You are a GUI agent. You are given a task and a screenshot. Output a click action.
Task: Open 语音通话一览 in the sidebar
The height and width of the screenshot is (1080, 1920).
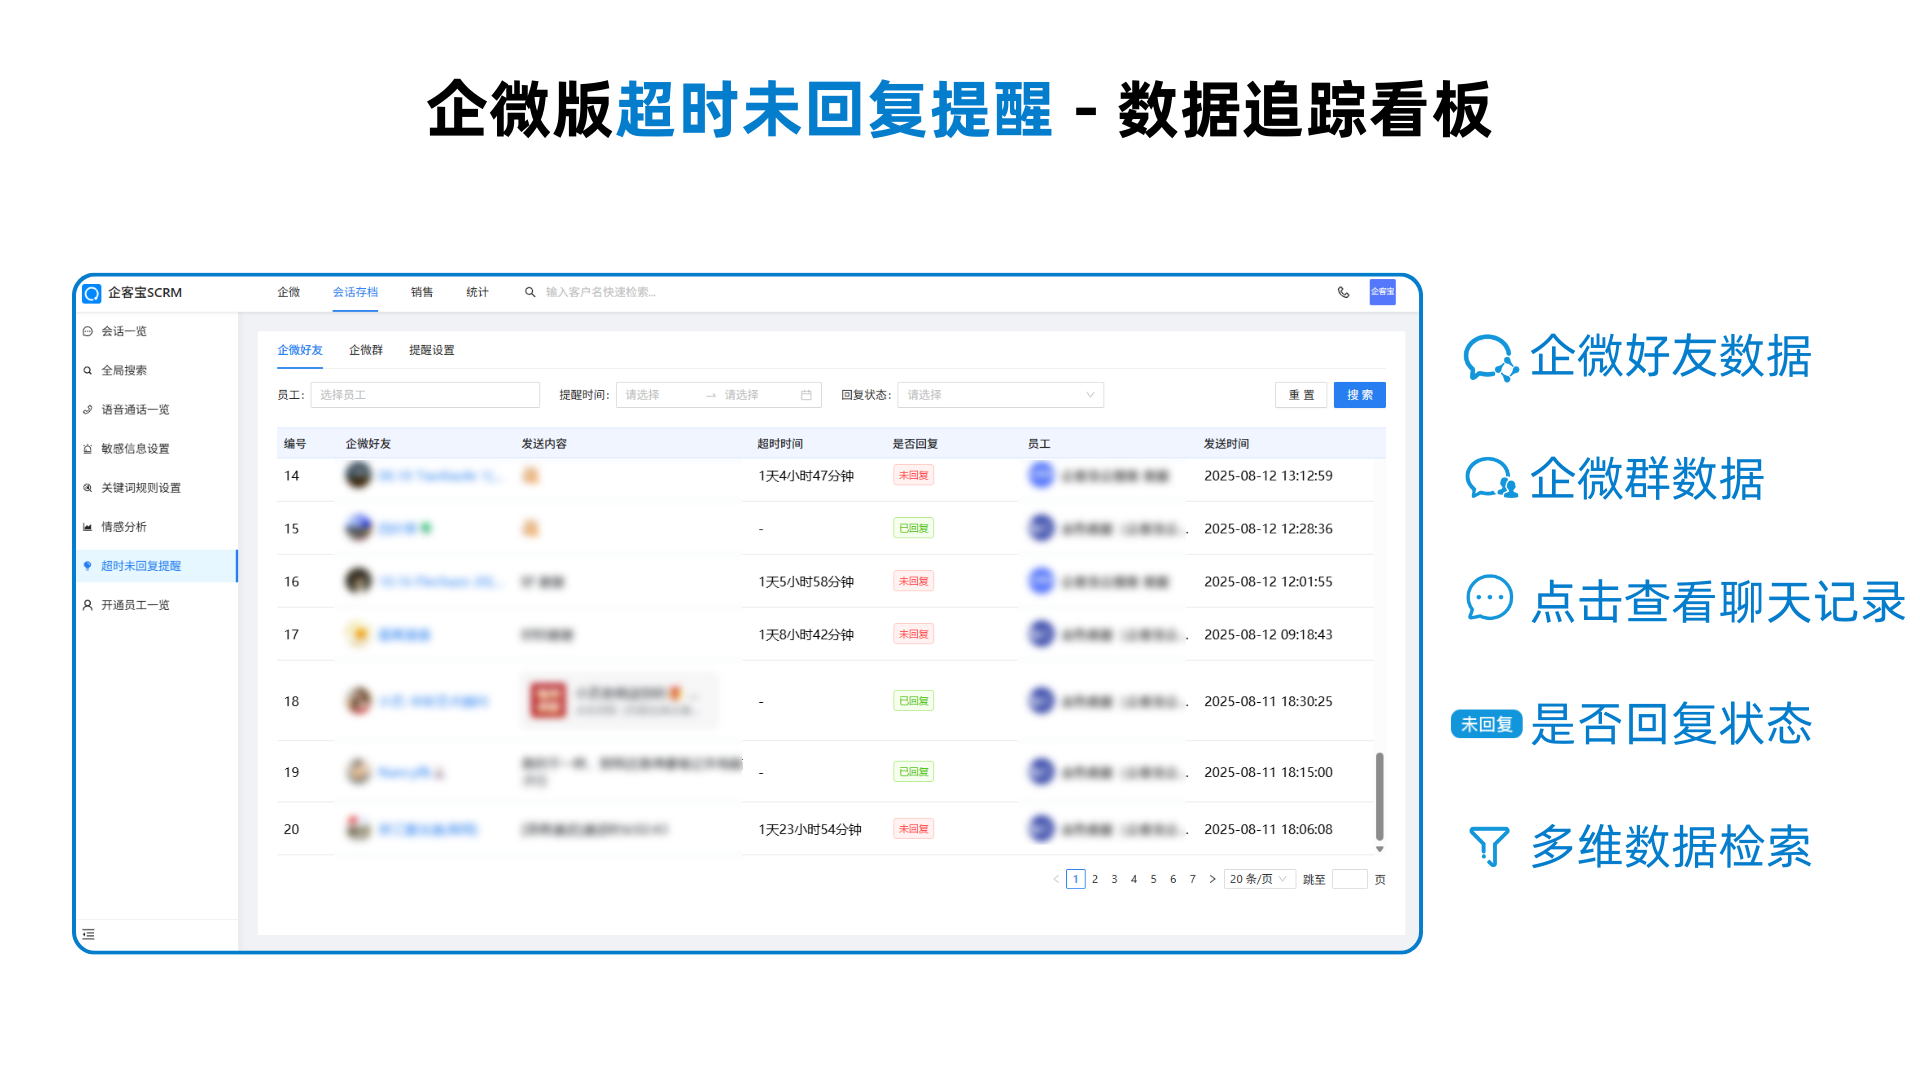coord(135,410)
